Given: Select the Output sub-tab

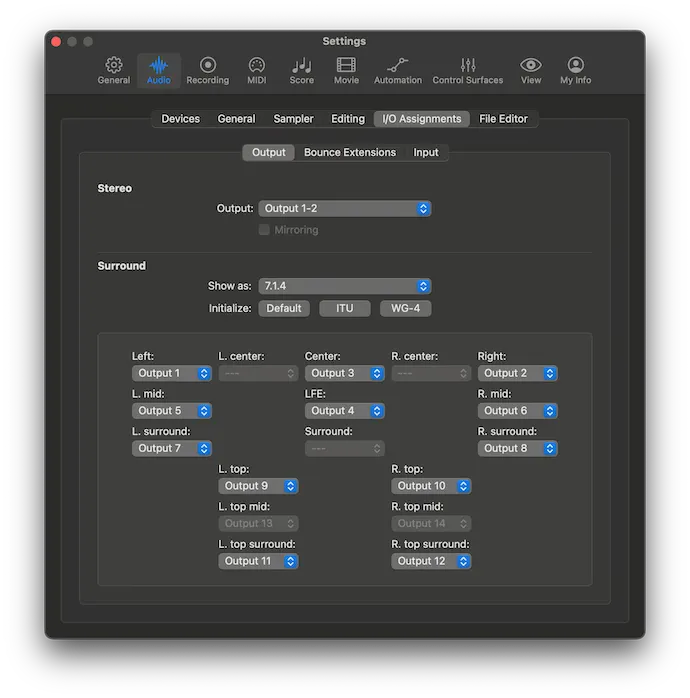Looking at the screenshot, I should point(268,152).
